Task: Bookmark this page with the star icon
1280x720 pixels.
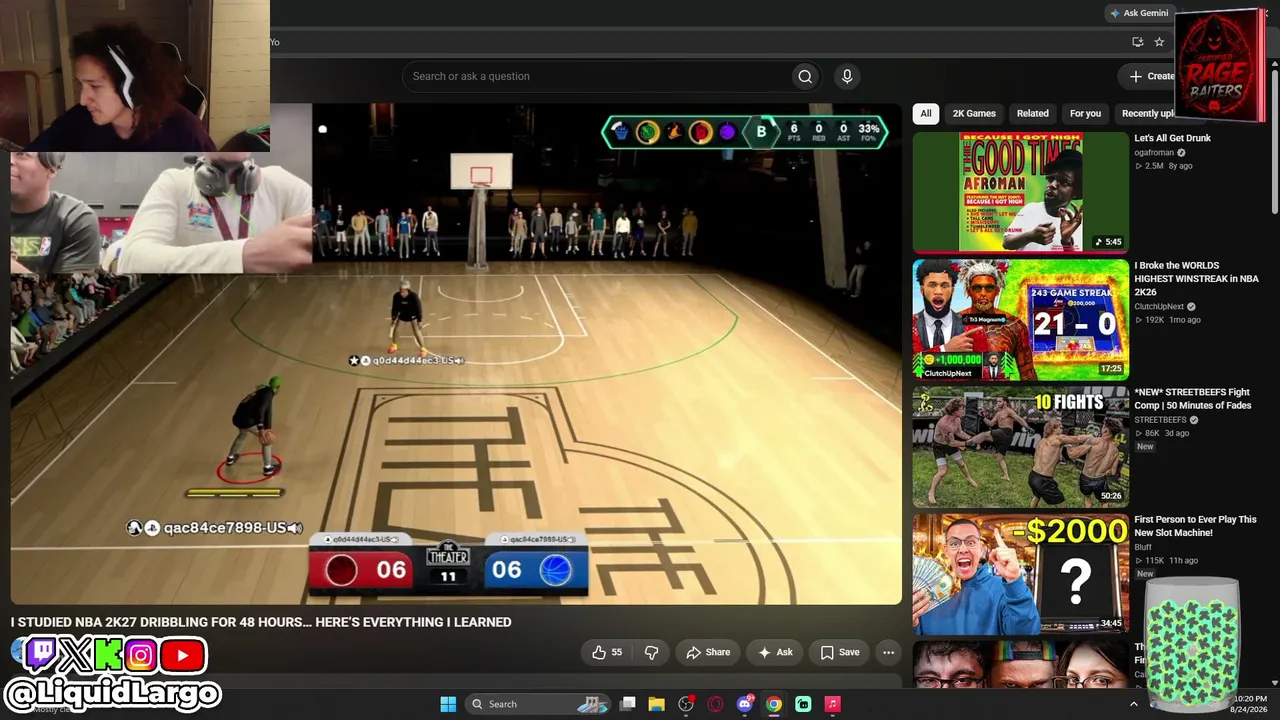Action: [x=1159, y=42]
